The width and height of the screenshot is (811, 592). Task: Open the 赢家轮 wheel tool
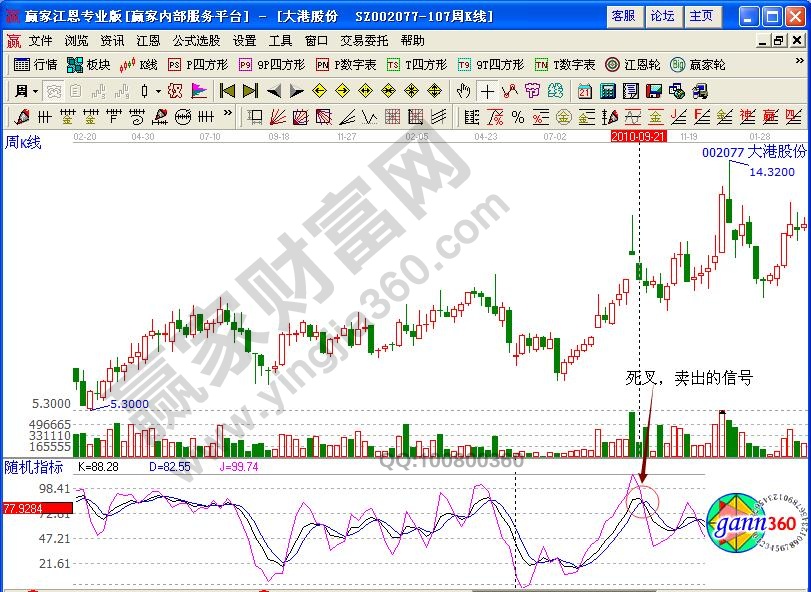click(699, 64)
